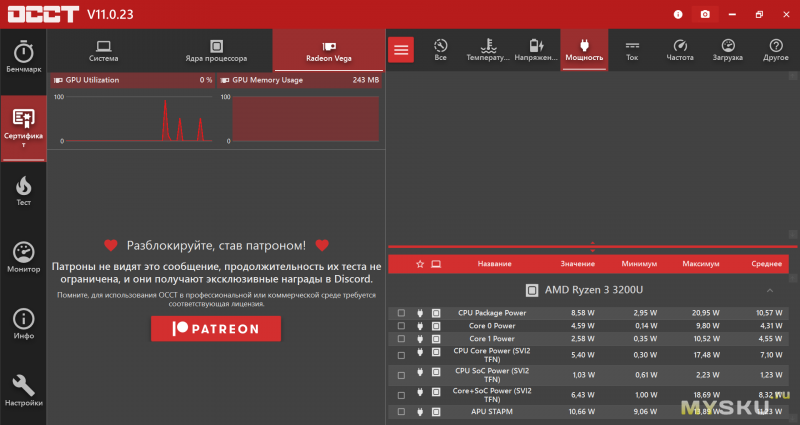Open the Тест flame section

(23, 191)
